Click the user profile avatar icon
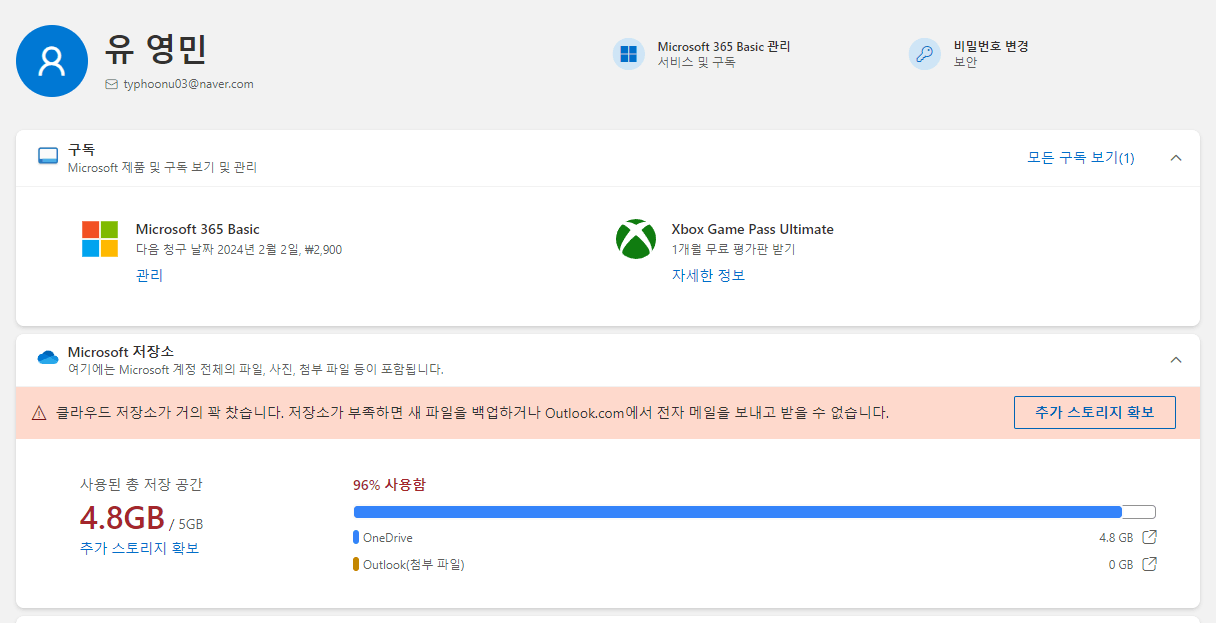This screenshot has height=623, width=1216. 52,62
